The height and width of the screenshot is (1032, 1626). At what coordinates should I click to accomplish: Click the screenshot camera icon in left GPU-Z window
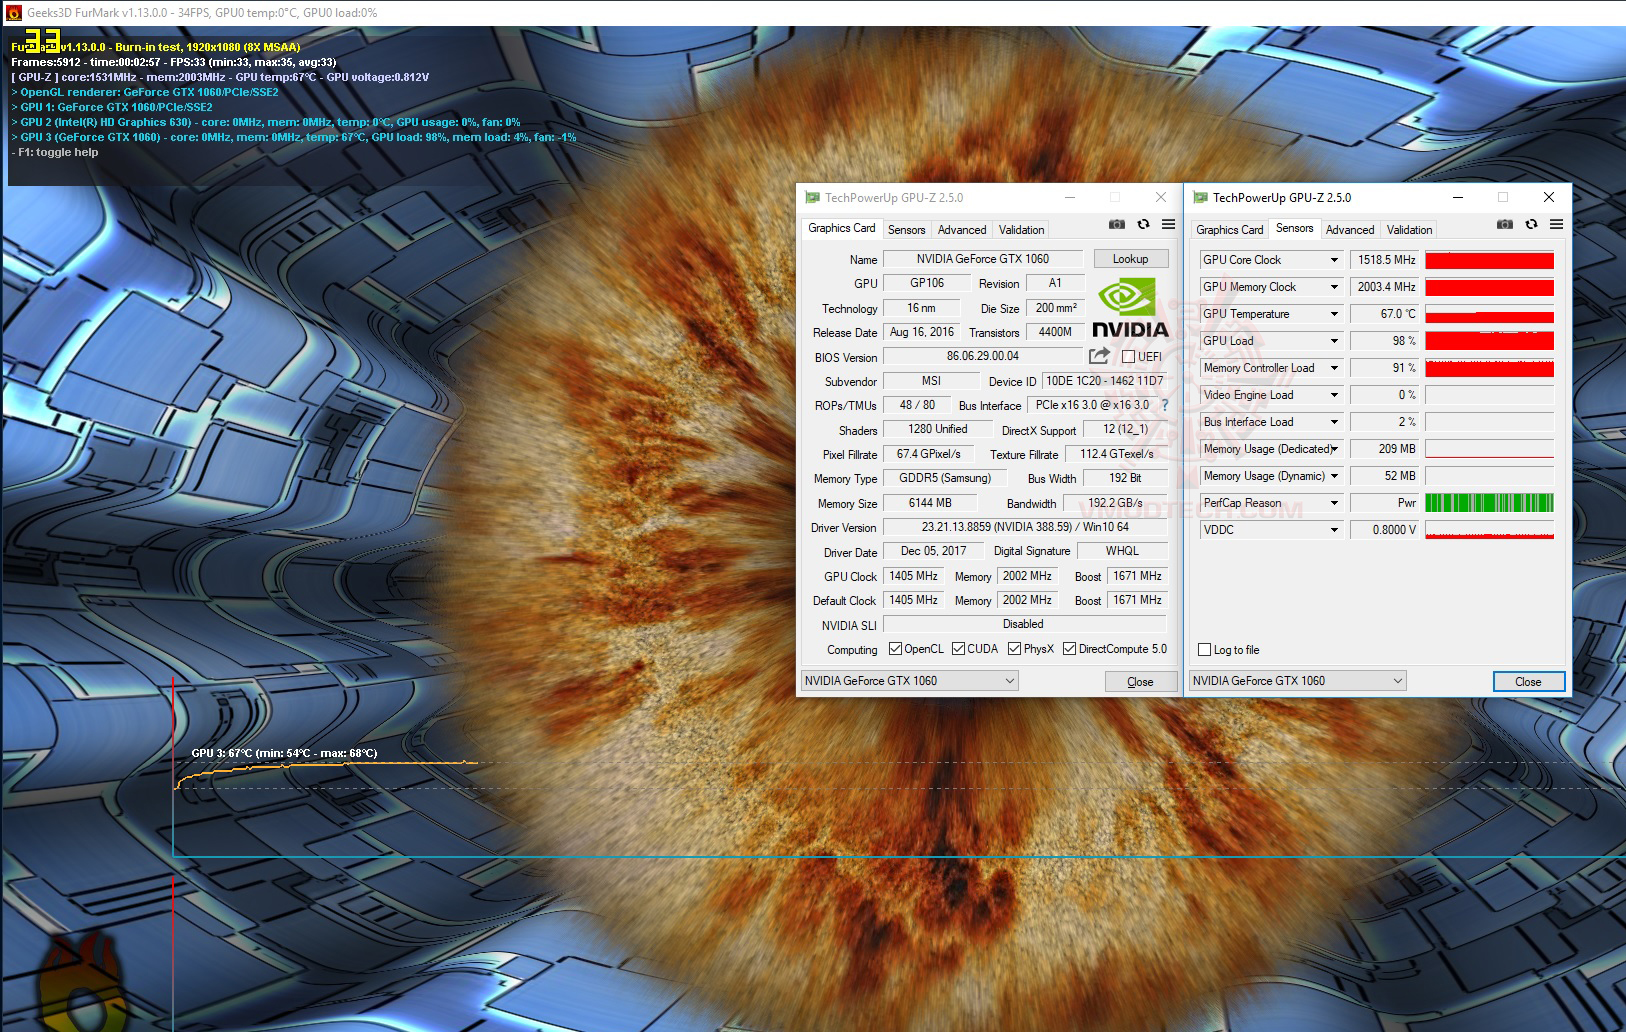tap(1117, 225)
